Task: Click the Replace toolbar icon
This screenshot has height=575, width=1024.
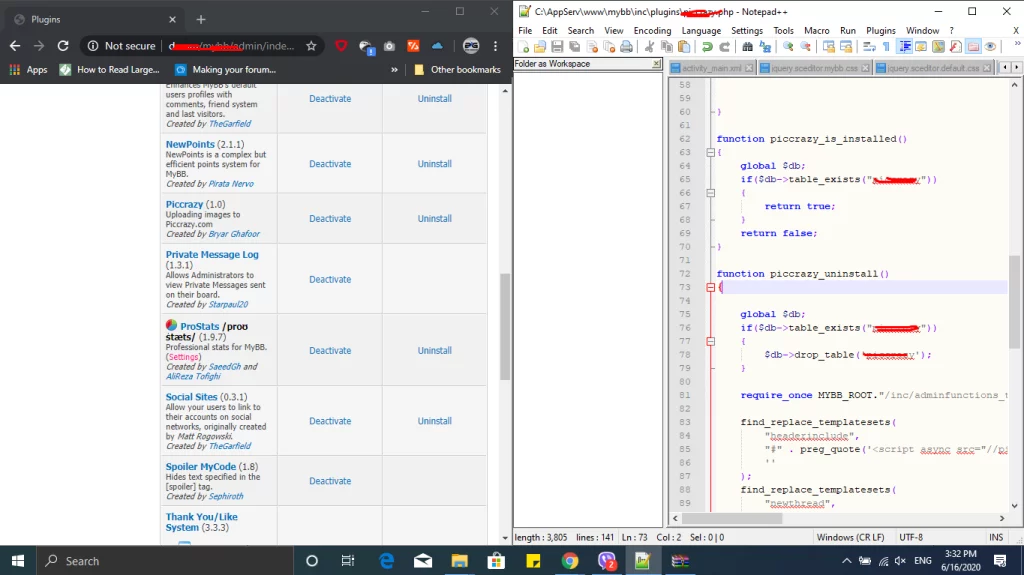Action: (x=765, y=46)
